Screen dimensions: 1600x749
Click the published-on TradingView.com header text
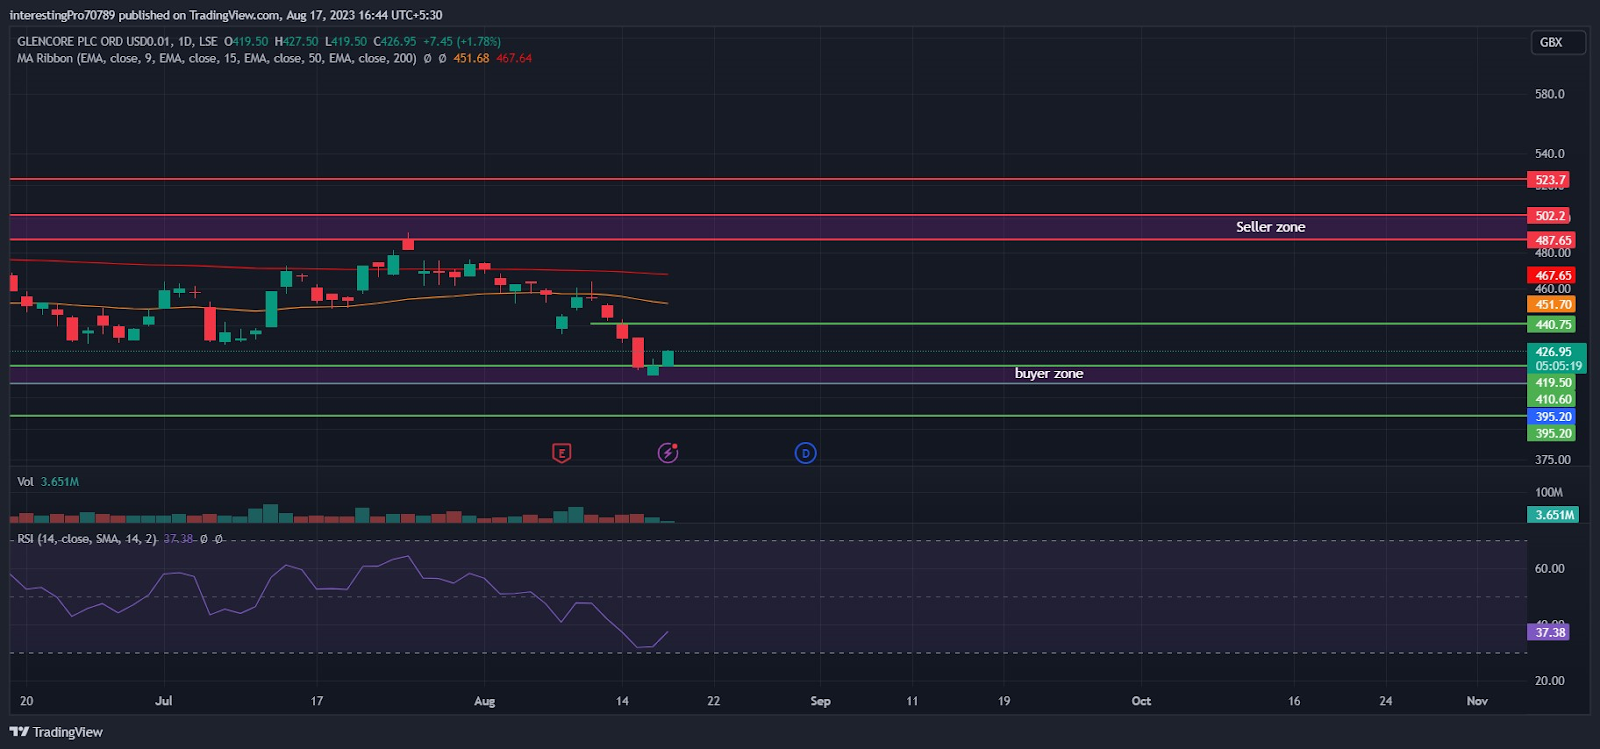[226, 15]
